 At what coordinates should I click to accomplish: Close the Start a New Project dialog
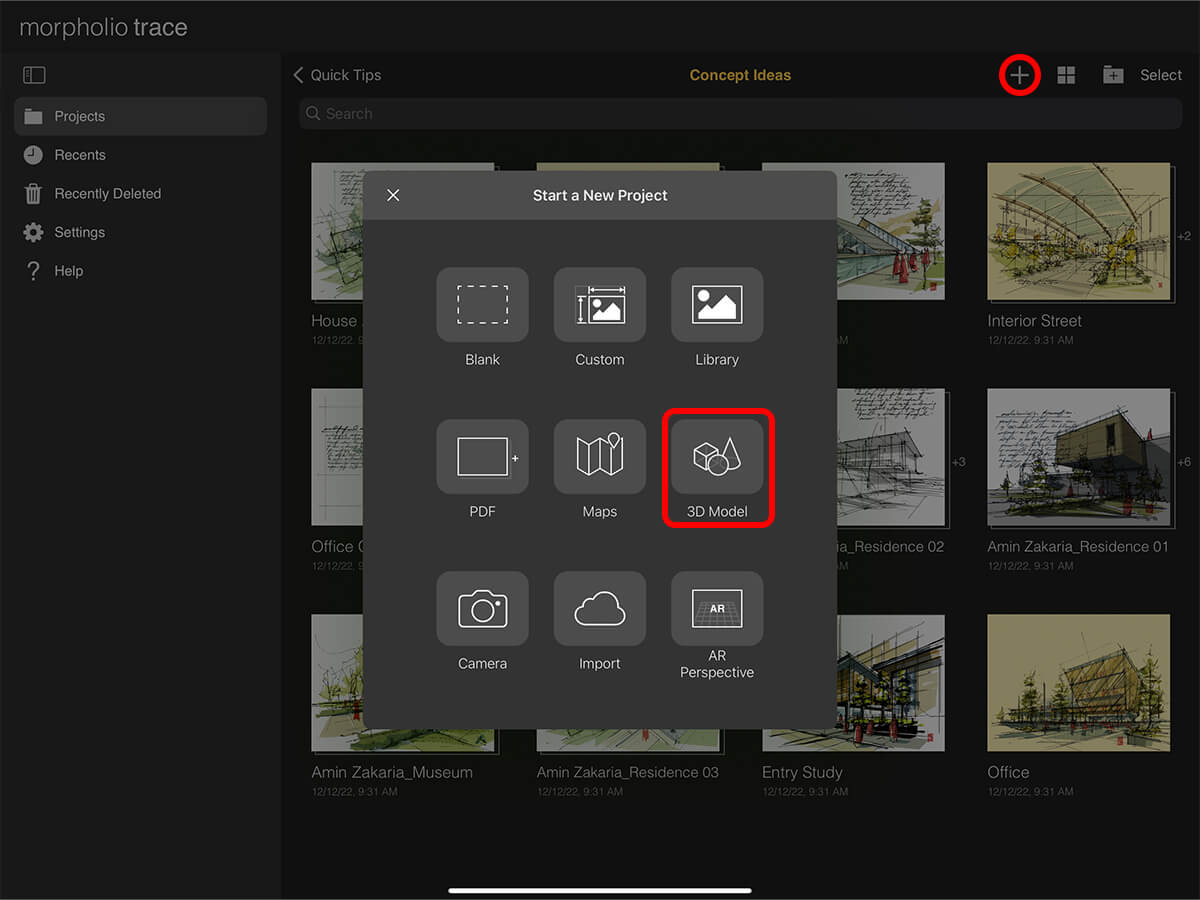coord(393,195)
